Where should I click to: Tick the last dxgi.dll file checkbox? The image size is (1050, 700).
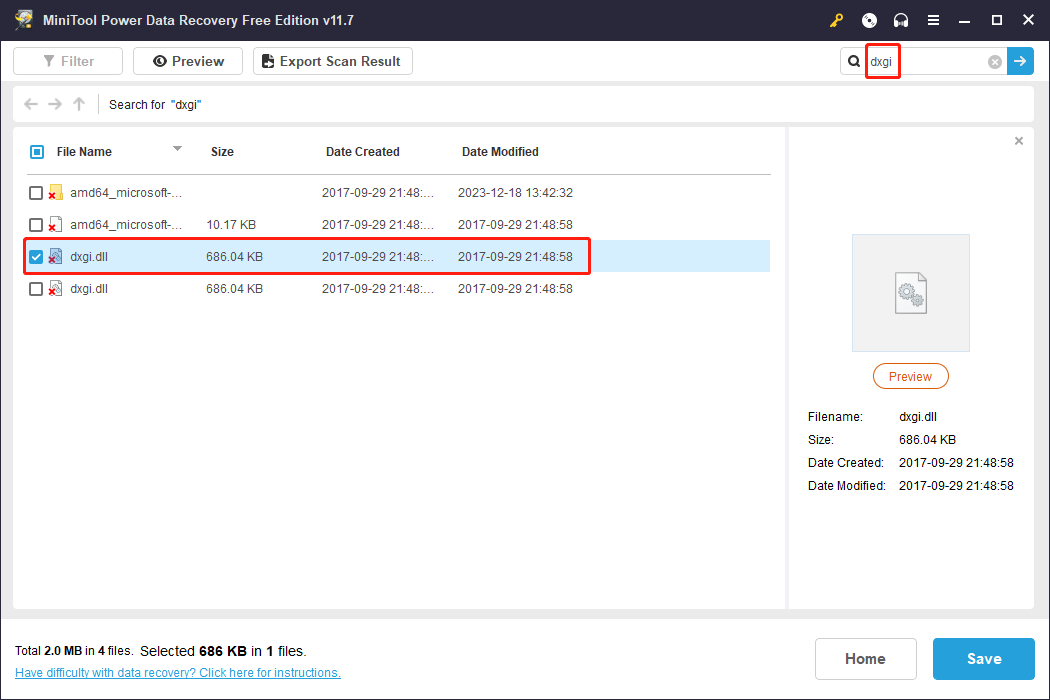point(36,289)
